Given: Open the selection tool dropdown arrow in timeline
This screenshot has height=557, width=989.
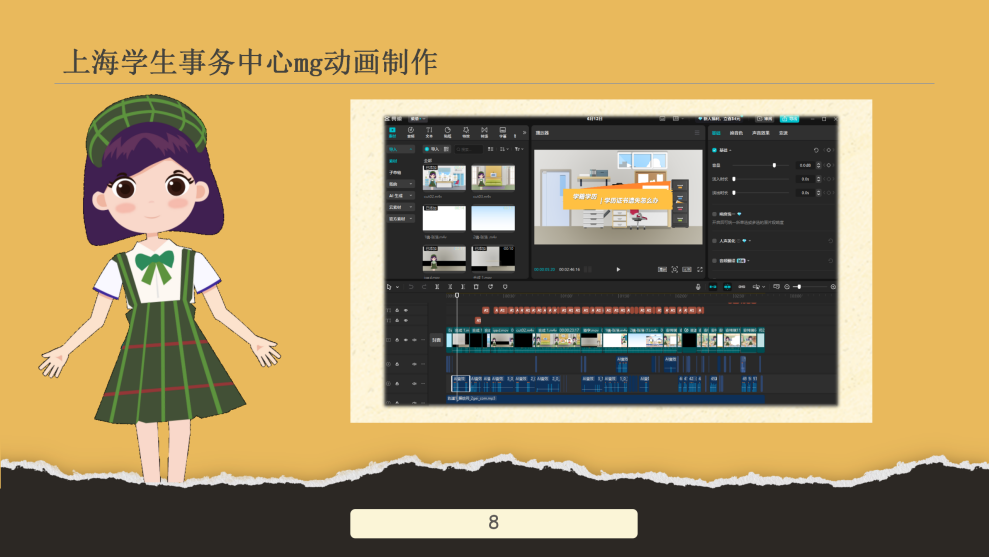Looking at the screenshot, I should (x=398, y=287).
